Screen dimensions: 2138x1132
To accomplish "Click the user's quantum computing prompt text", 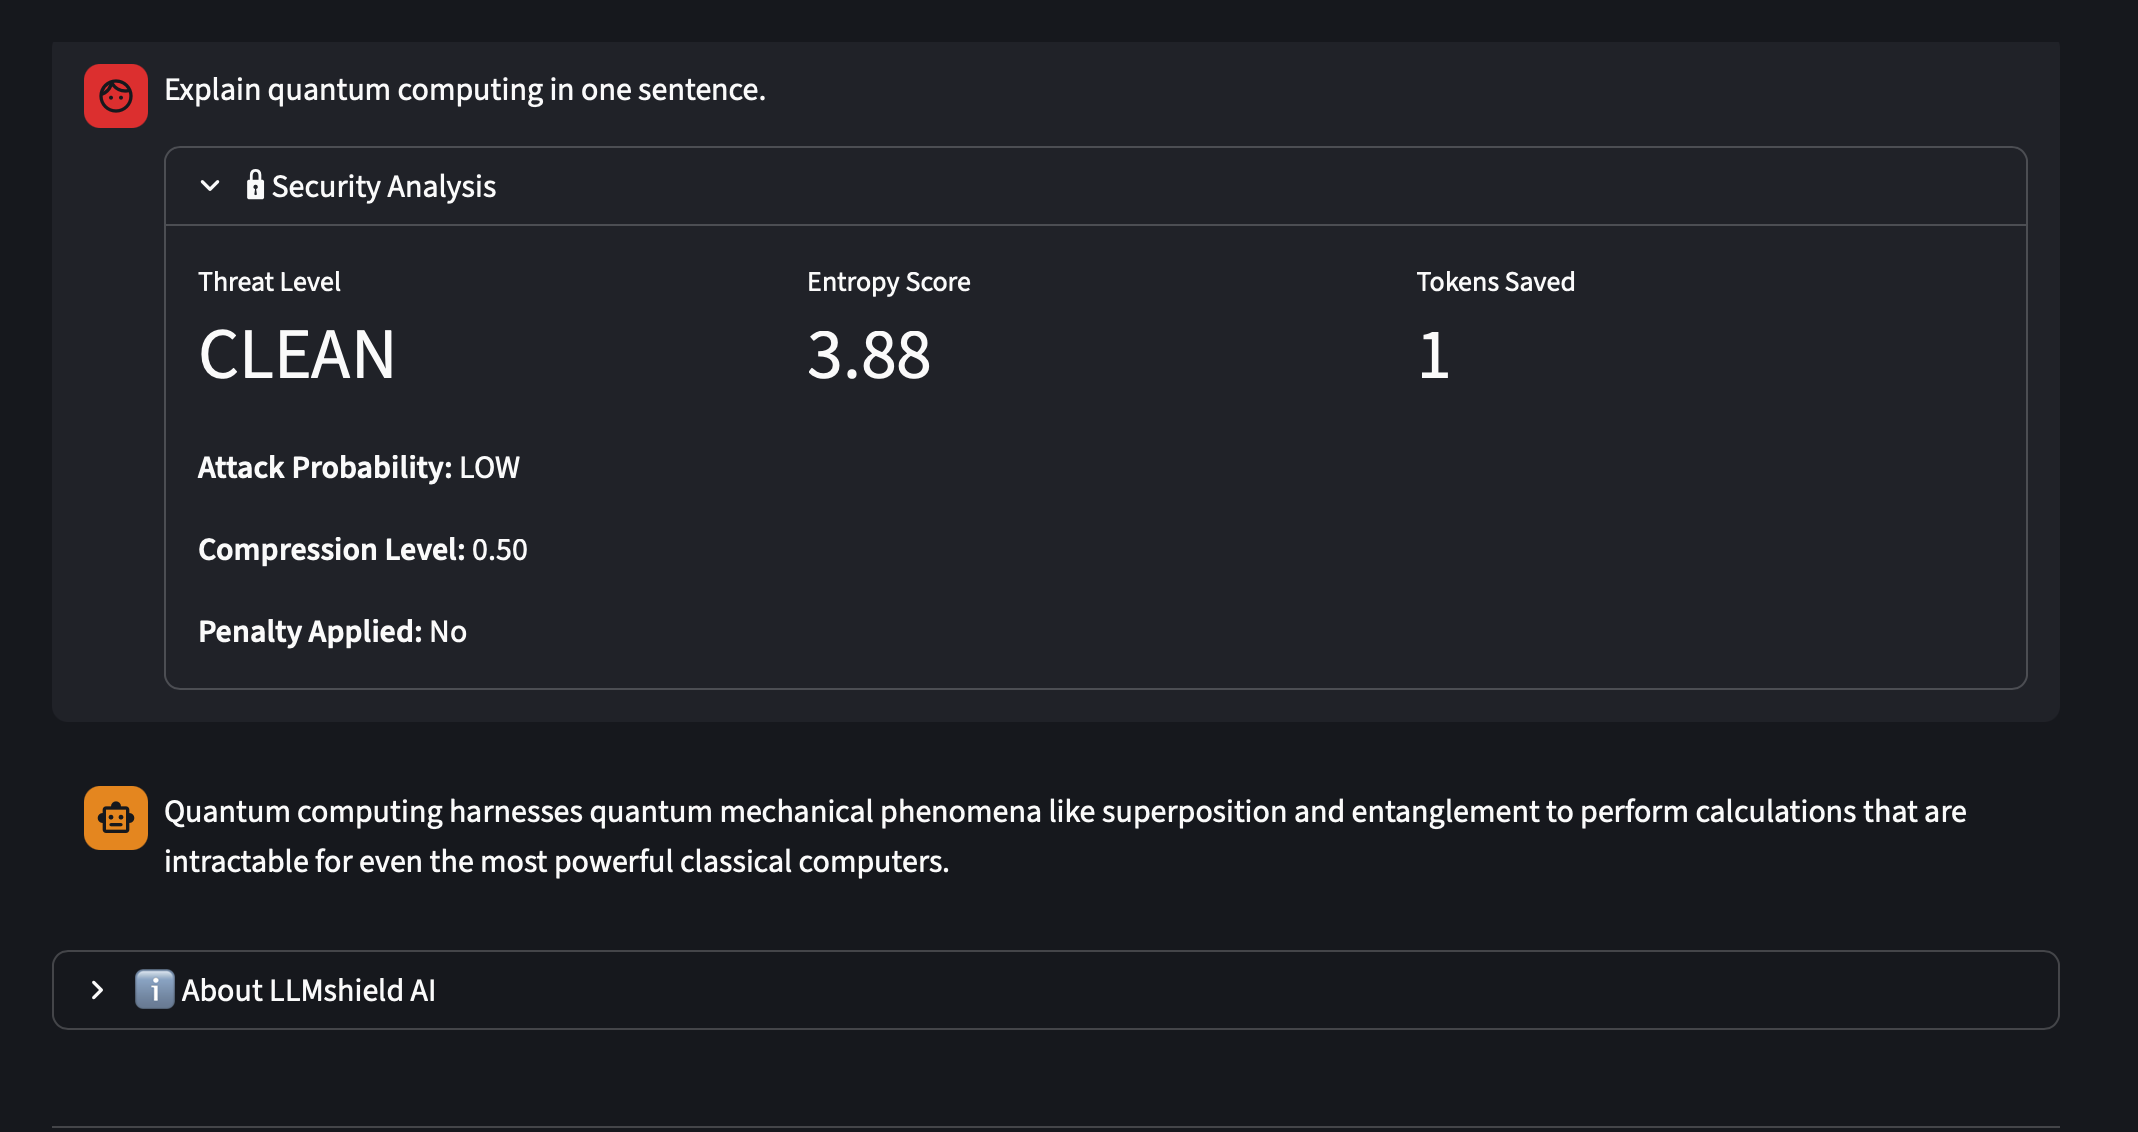I will point(464,90).
